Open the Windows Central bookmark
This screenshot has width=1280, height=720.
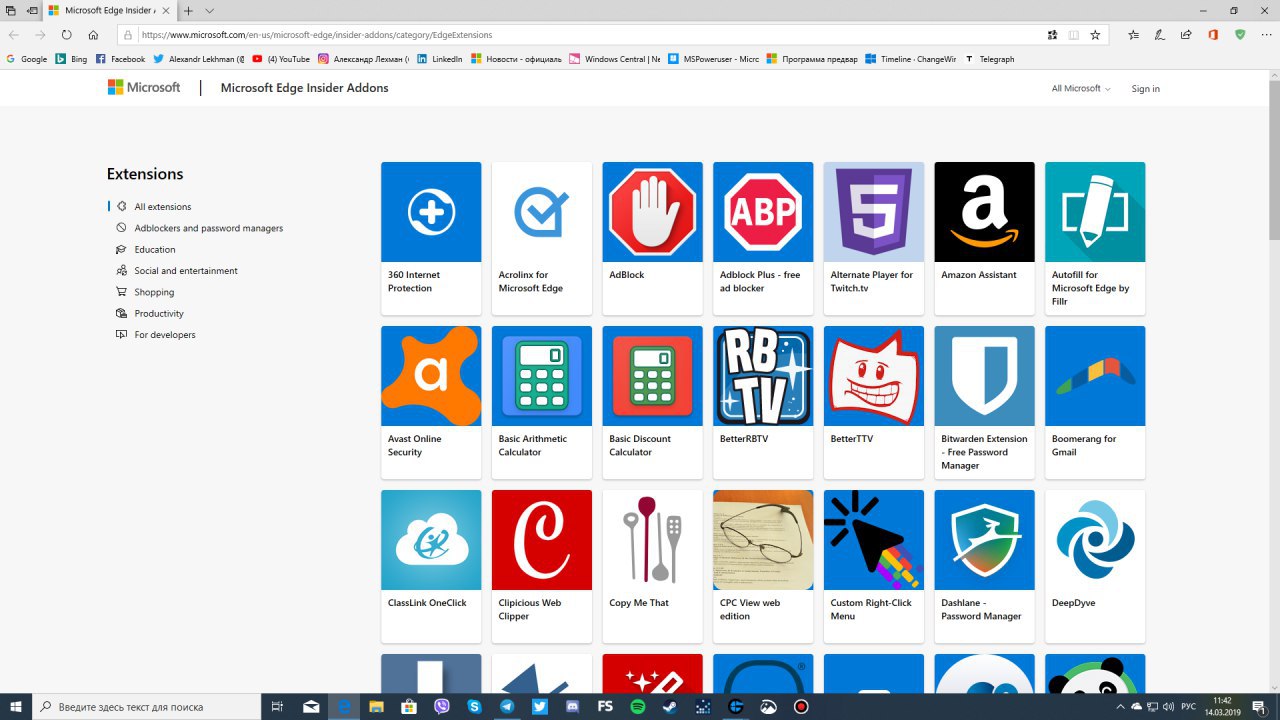pyautogui.click(x=615, y=59)
